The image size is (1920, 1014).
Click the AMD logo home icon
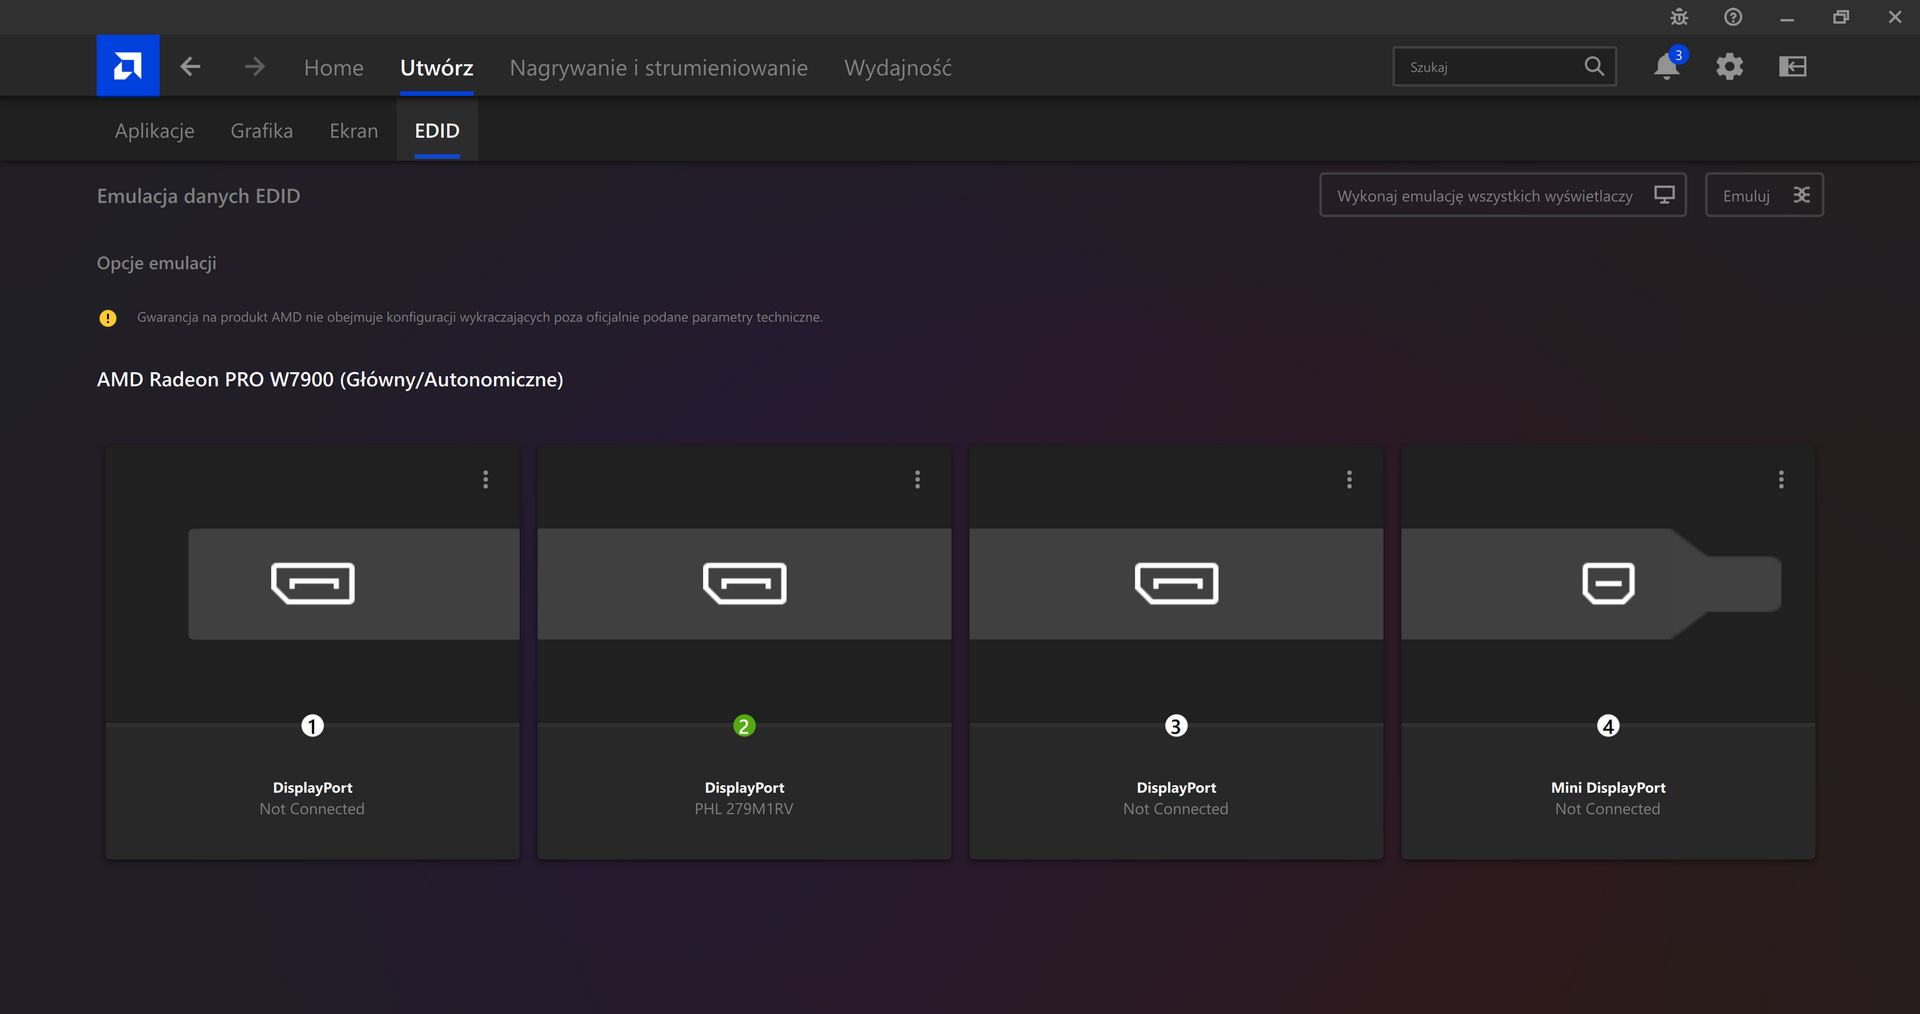tap(128, 66)
